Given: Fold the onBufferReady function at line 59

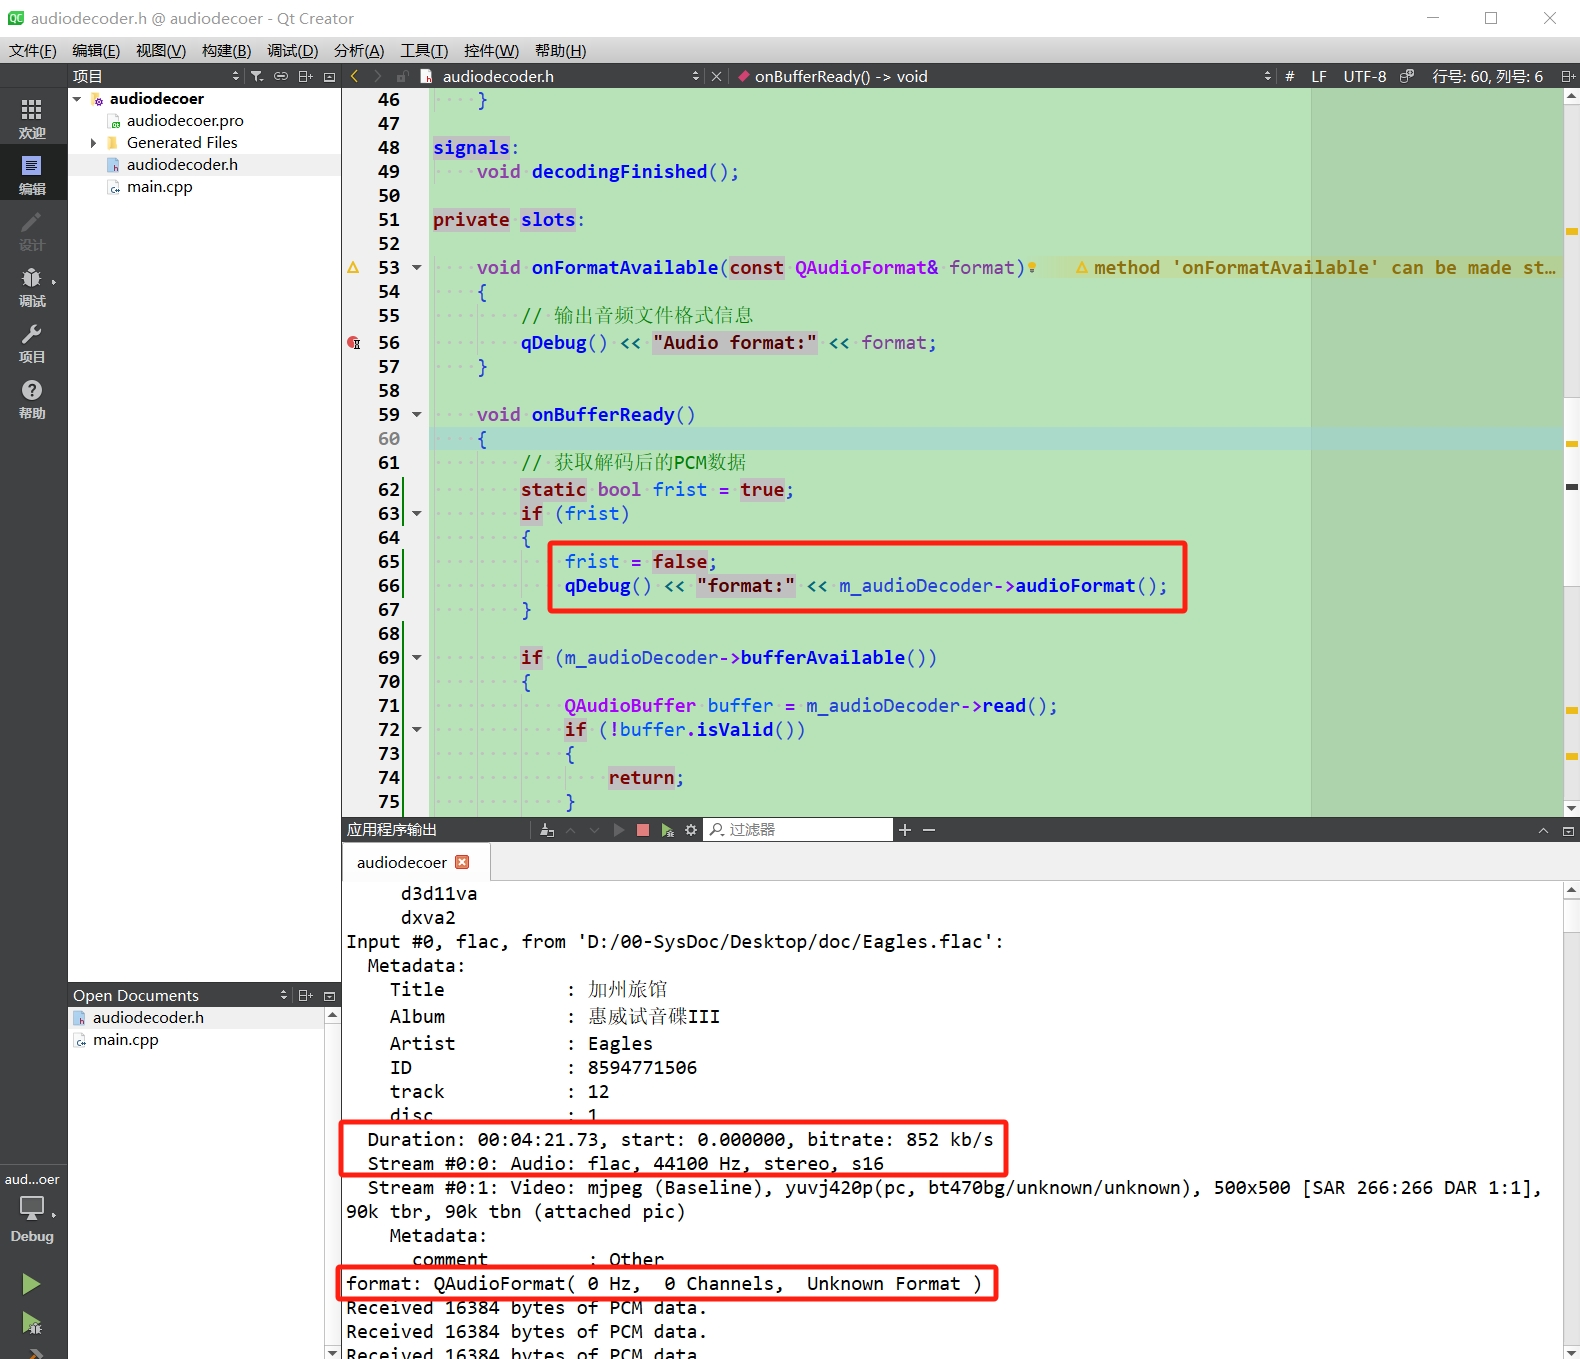Looking at the screenshot, I should pos(417,415).
